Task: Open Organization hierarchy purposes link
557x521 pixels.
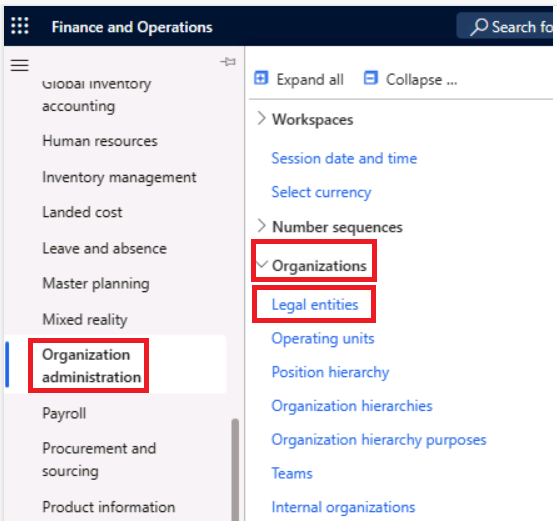Action: [x=379, y=440]
